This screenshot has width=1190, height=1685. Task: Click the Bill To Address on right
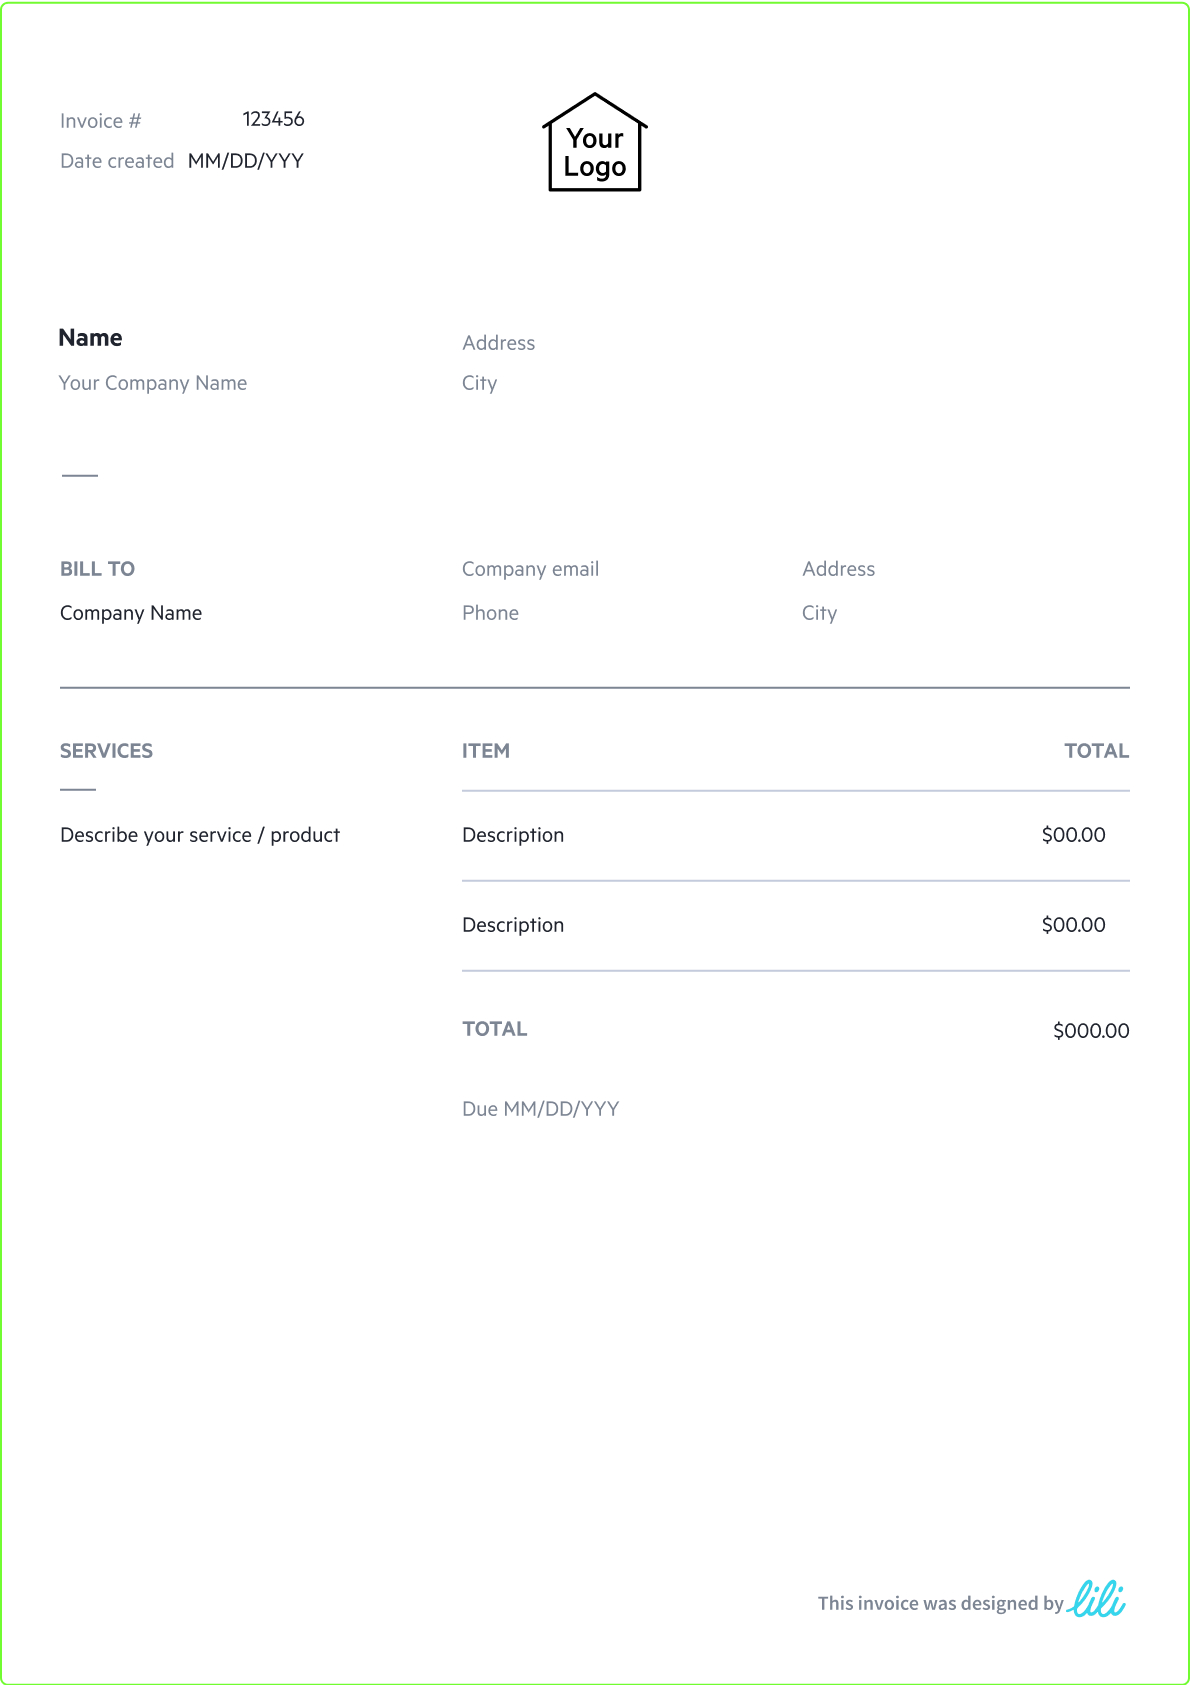tap(838, 569)
